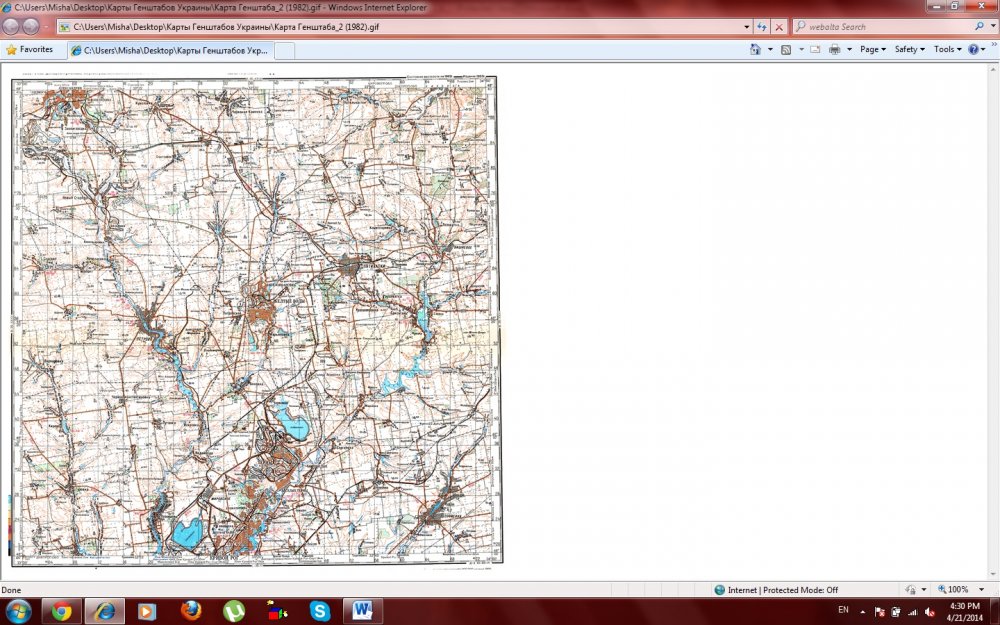The width and height of the screenshot is (1000, 625).
Task: Open a new blank tab
Action: point(284,50)
